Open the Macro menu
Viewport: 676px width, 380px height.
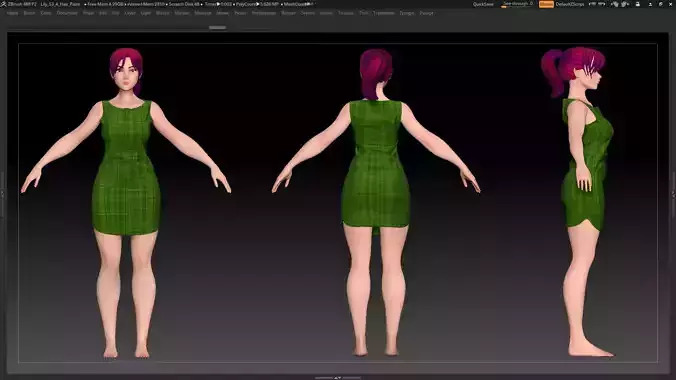pos(163,13)
